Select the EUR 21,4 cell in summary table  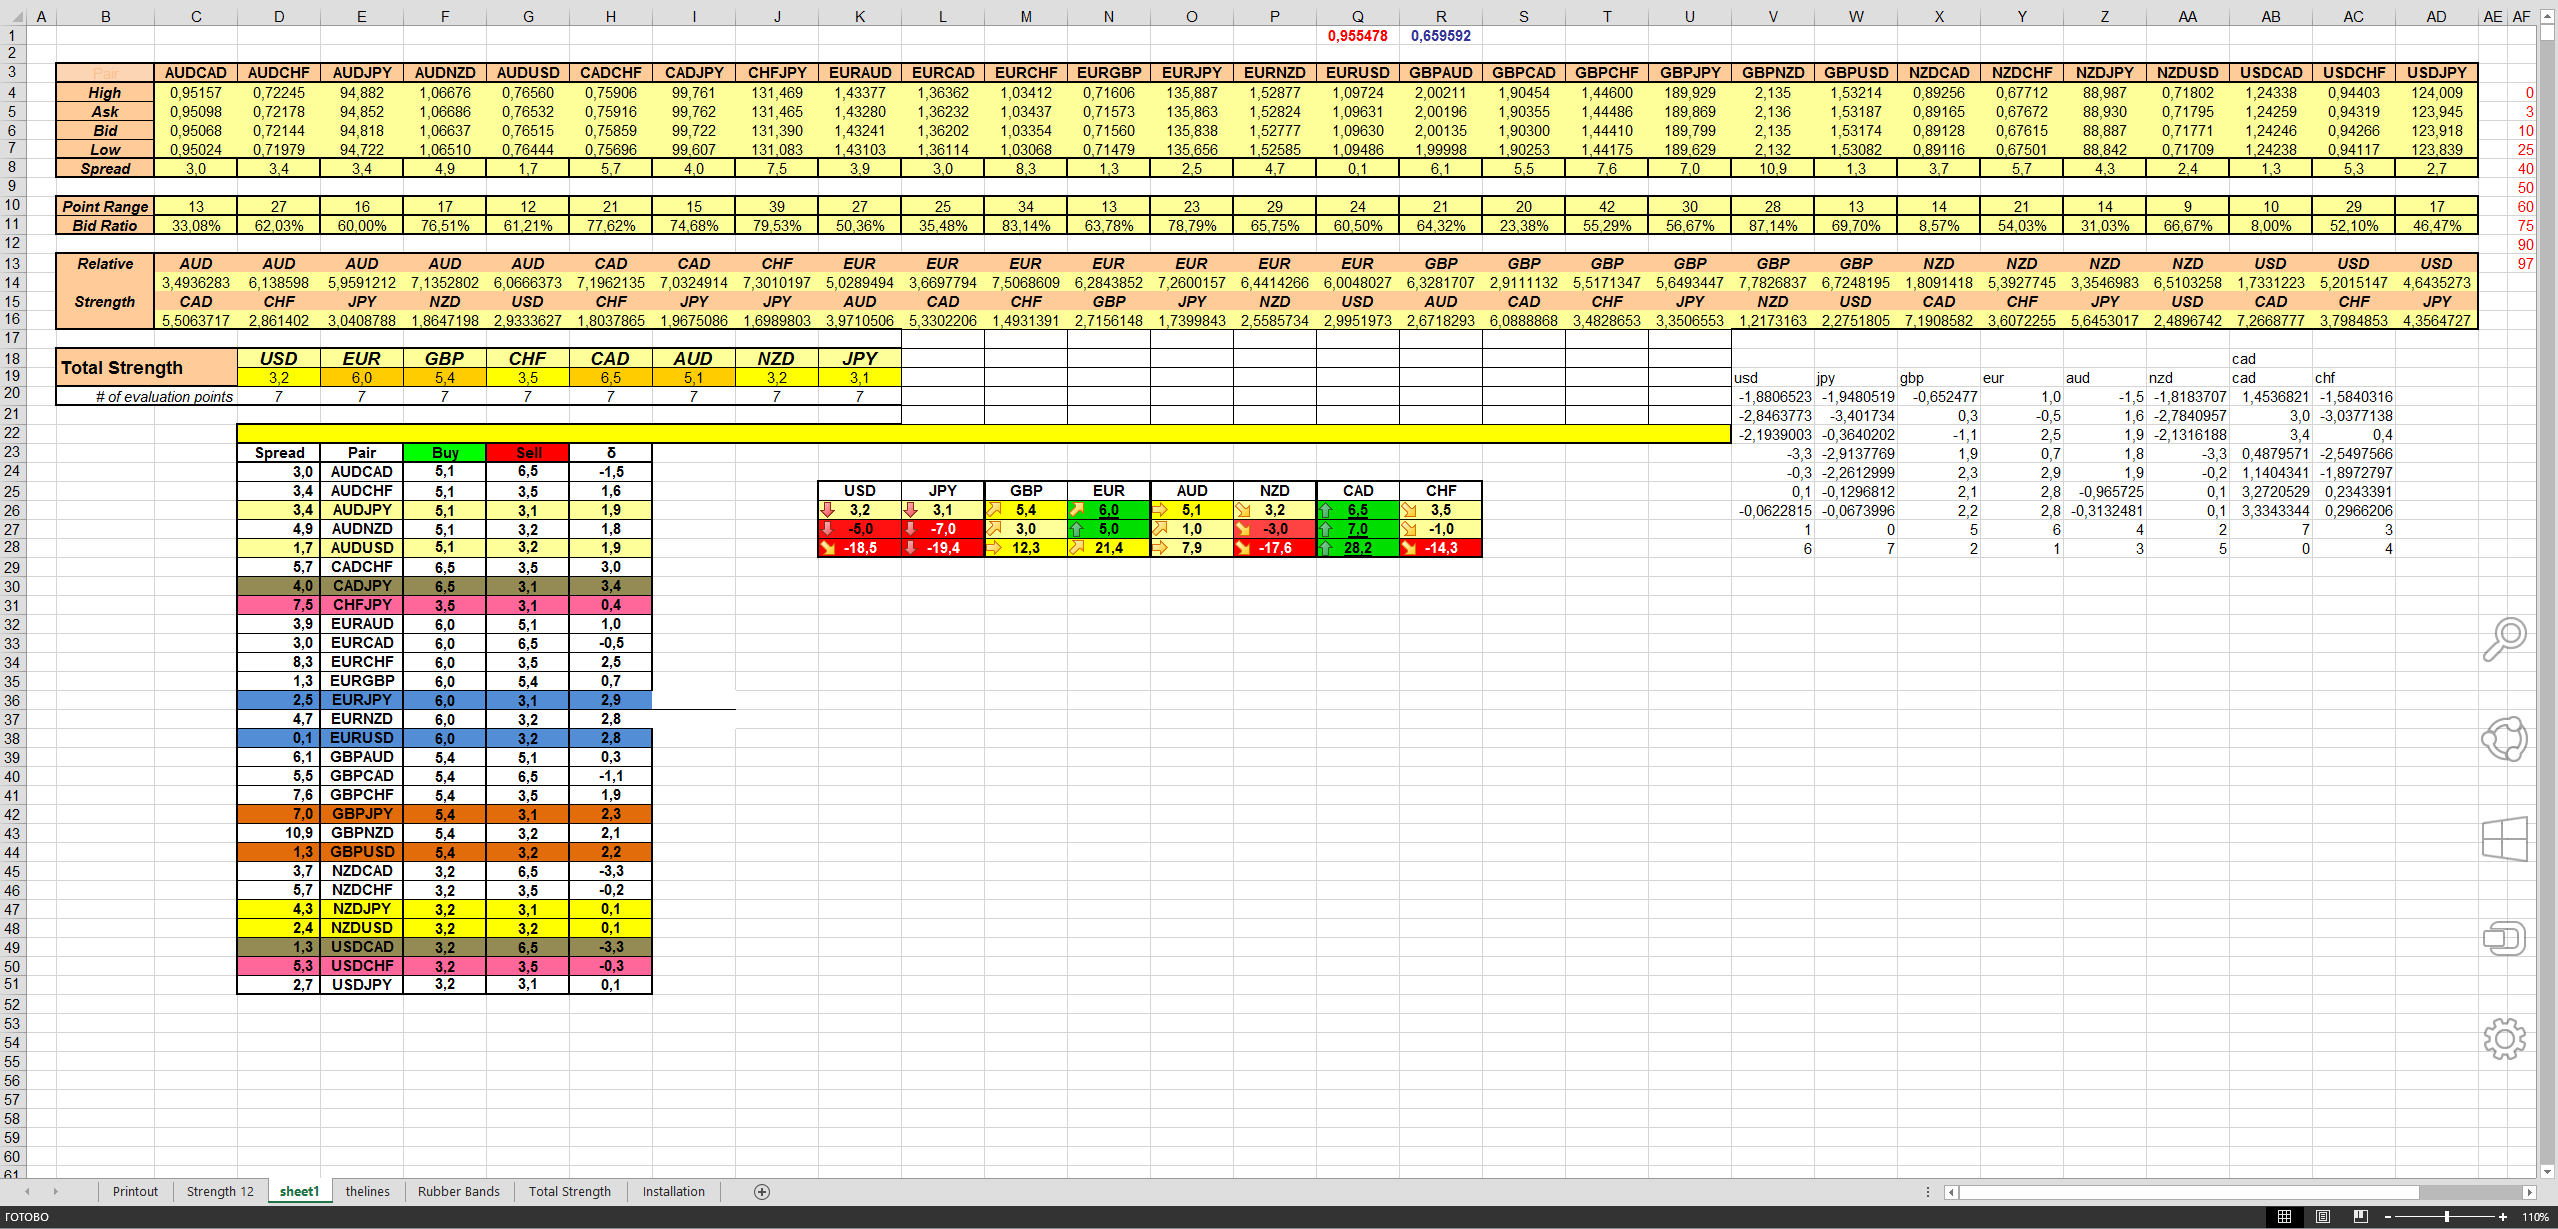1109,548
